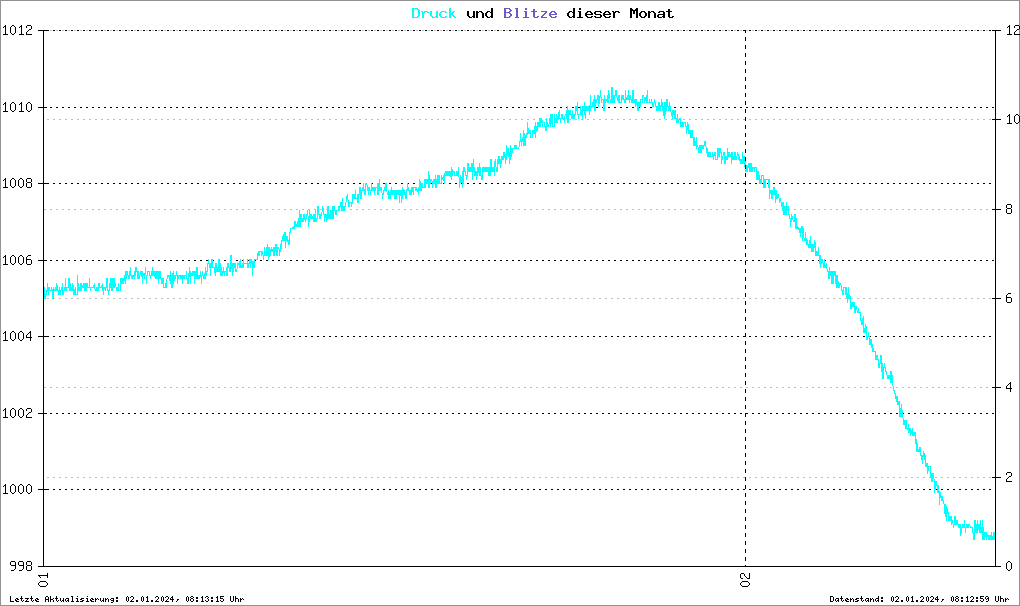Screen dimensions: 1020x606
Task: Click the 'Datenstand' timestamp text
Action: [918, 599]
